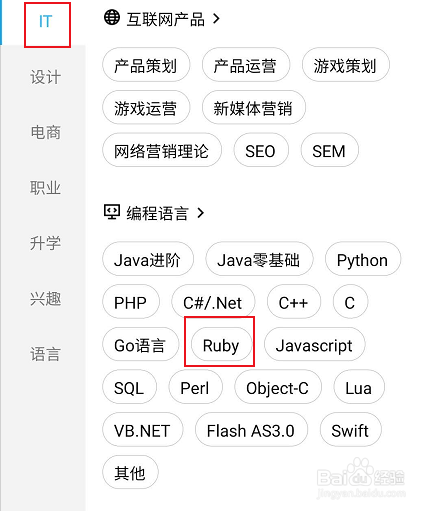Select the IT sidebar tab
Viewport: 434px width, 511px height.
point(45,22)
